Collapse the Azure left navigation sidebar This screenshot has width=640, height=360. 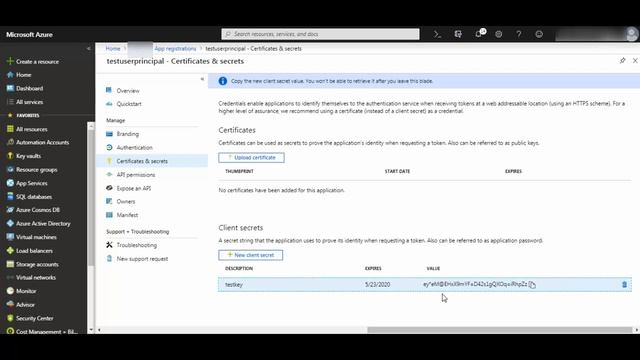point(89,49)
